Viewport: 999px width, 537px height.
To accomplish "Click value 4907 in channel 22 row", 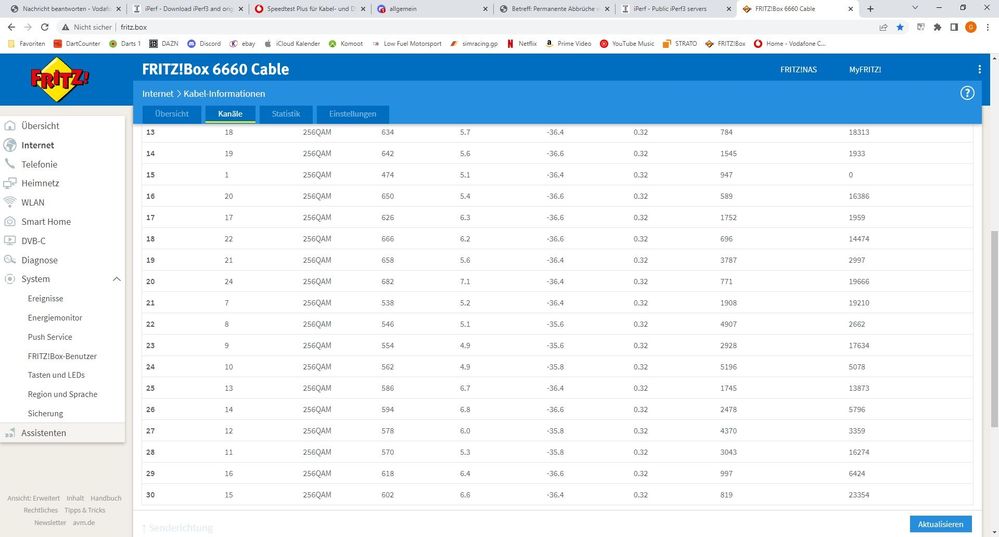I will point(728,324).
